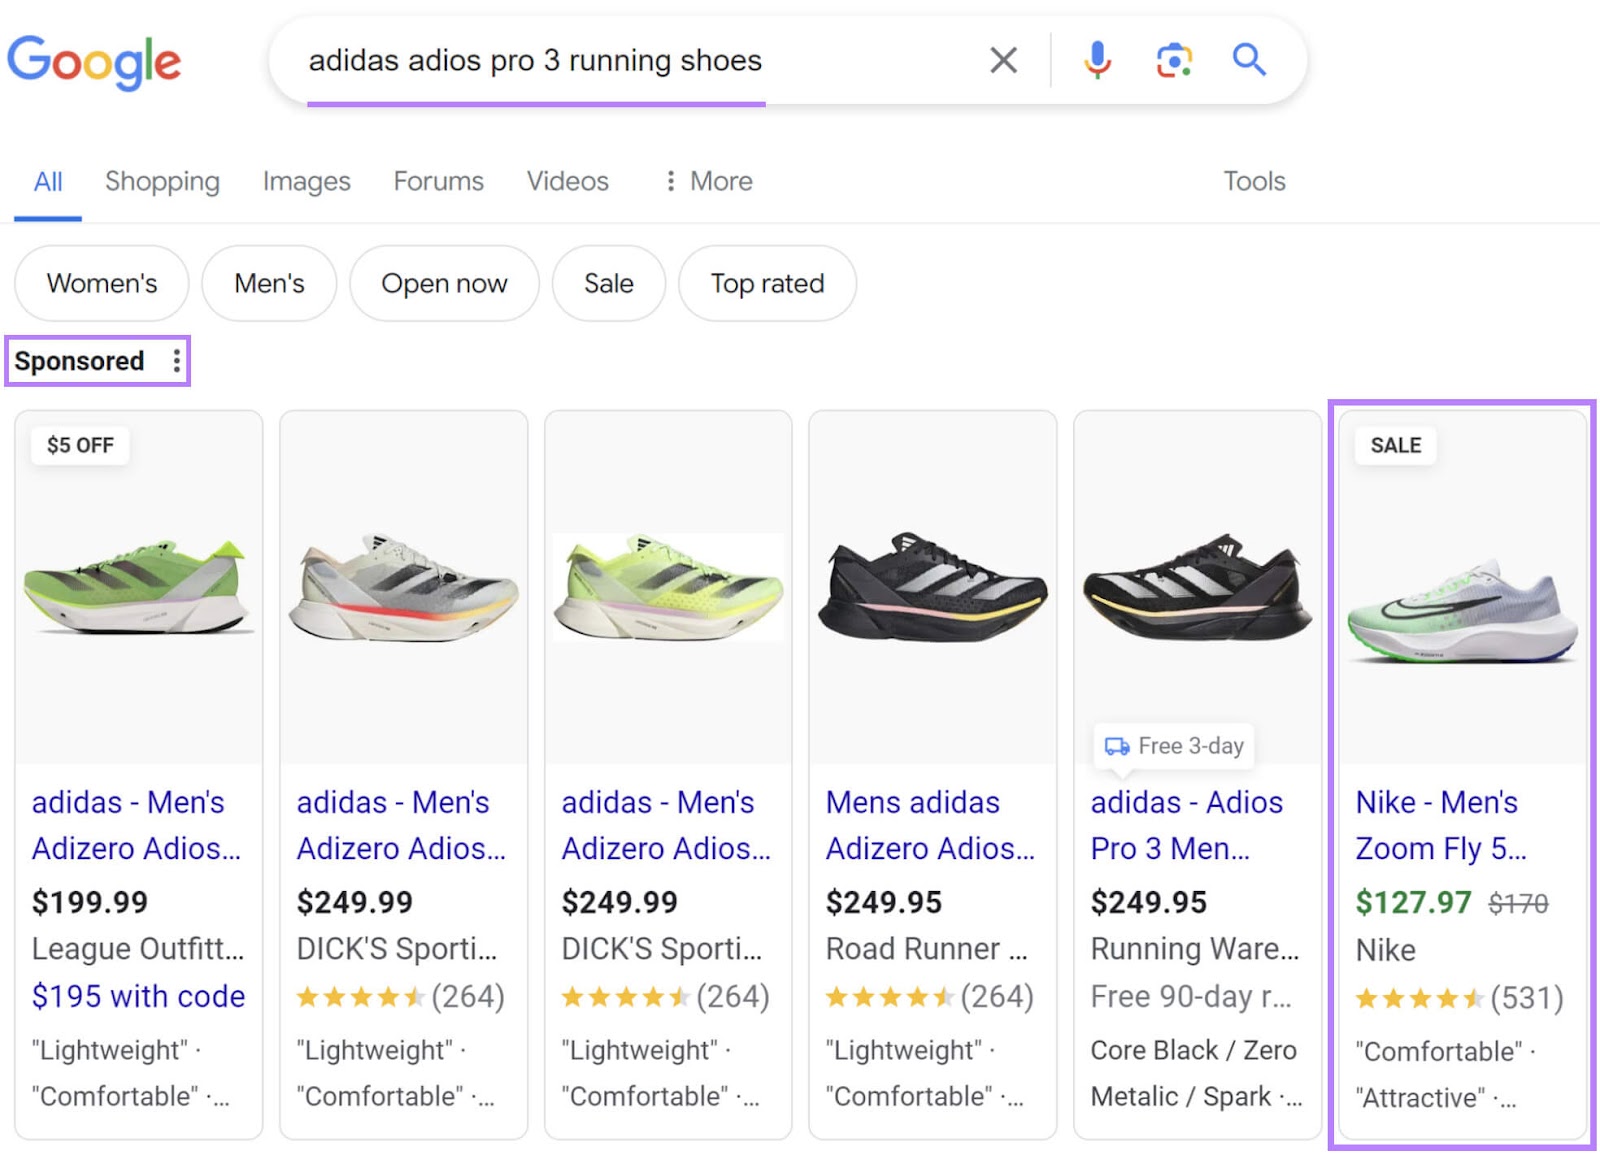Click the Sponsored label

79,361
